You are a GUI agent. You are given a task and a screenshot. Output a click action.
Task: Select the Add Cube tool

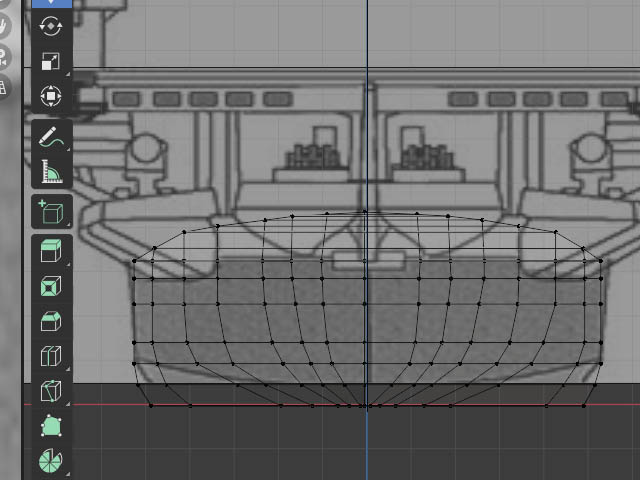pyautogui.click(x=51, y=211)
